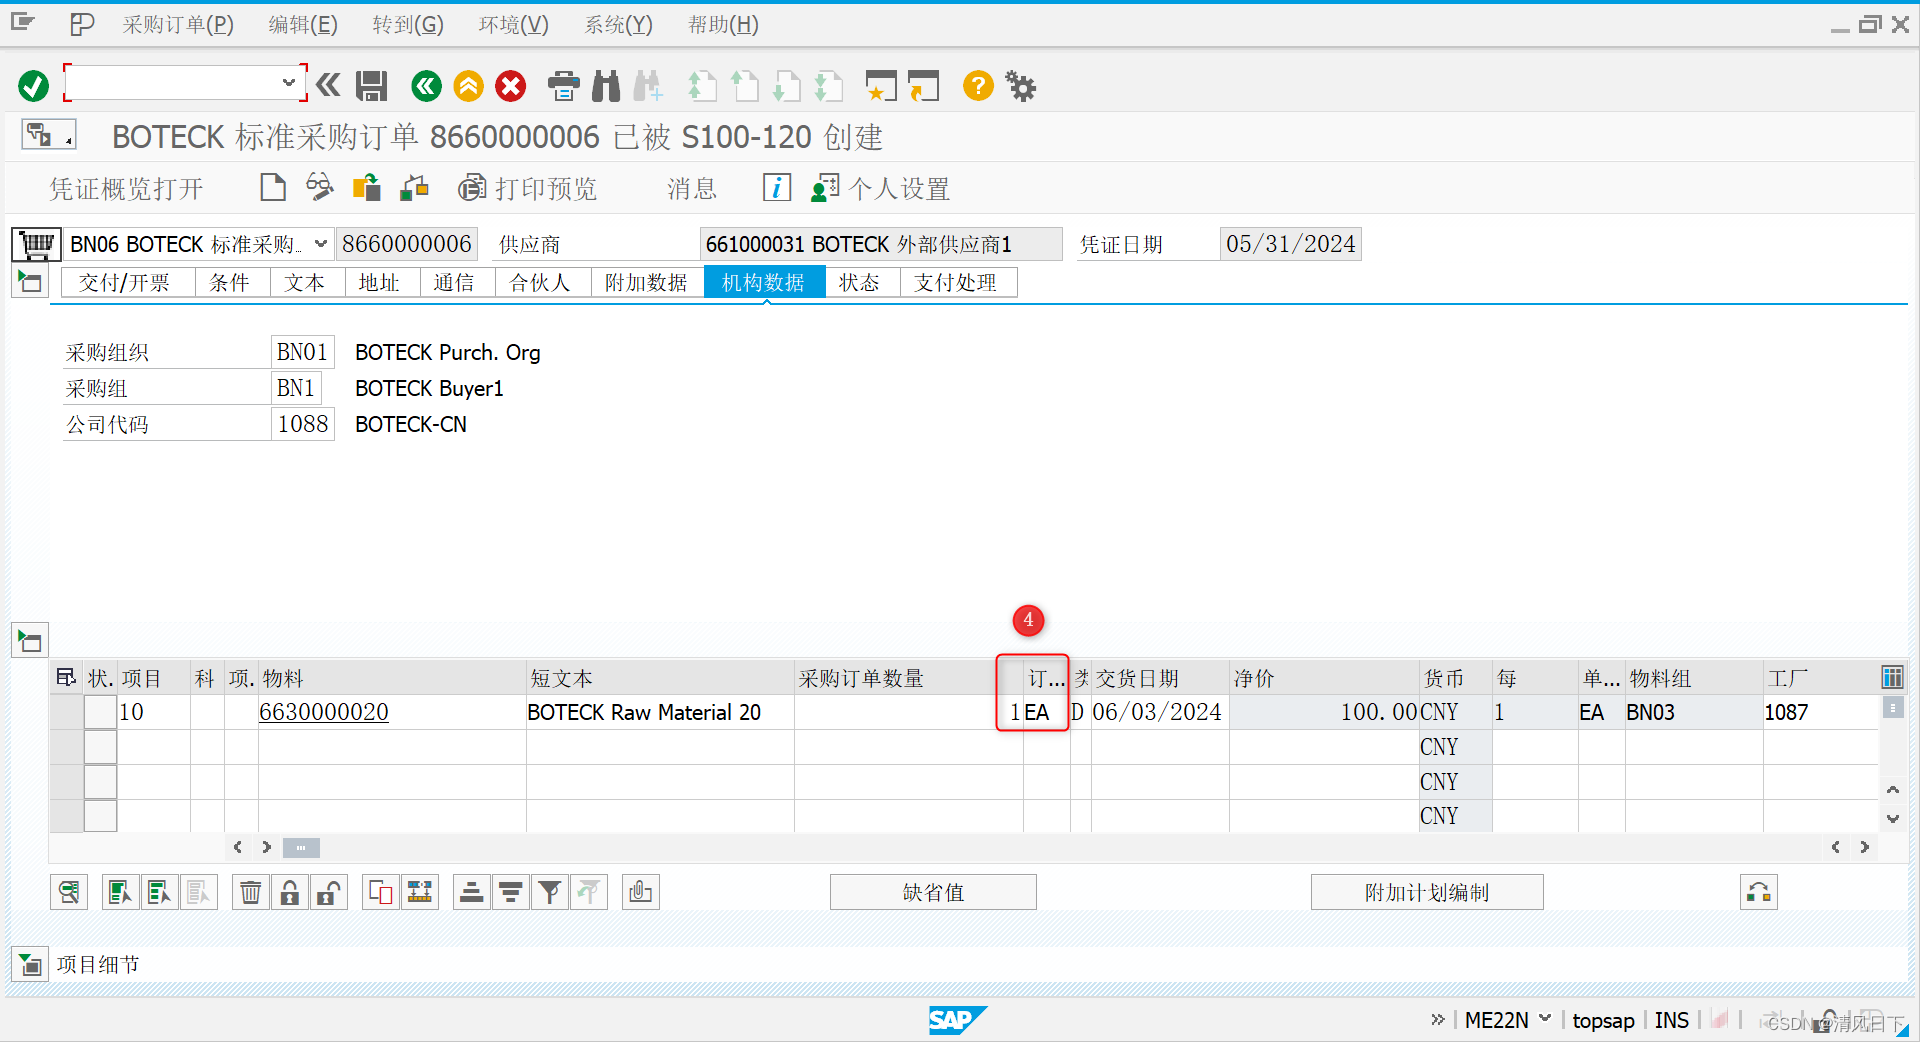Copy the selected line item
The width and height of the screenshot is (1920, 1042).
pyautogui.click(x=379, y=892)
